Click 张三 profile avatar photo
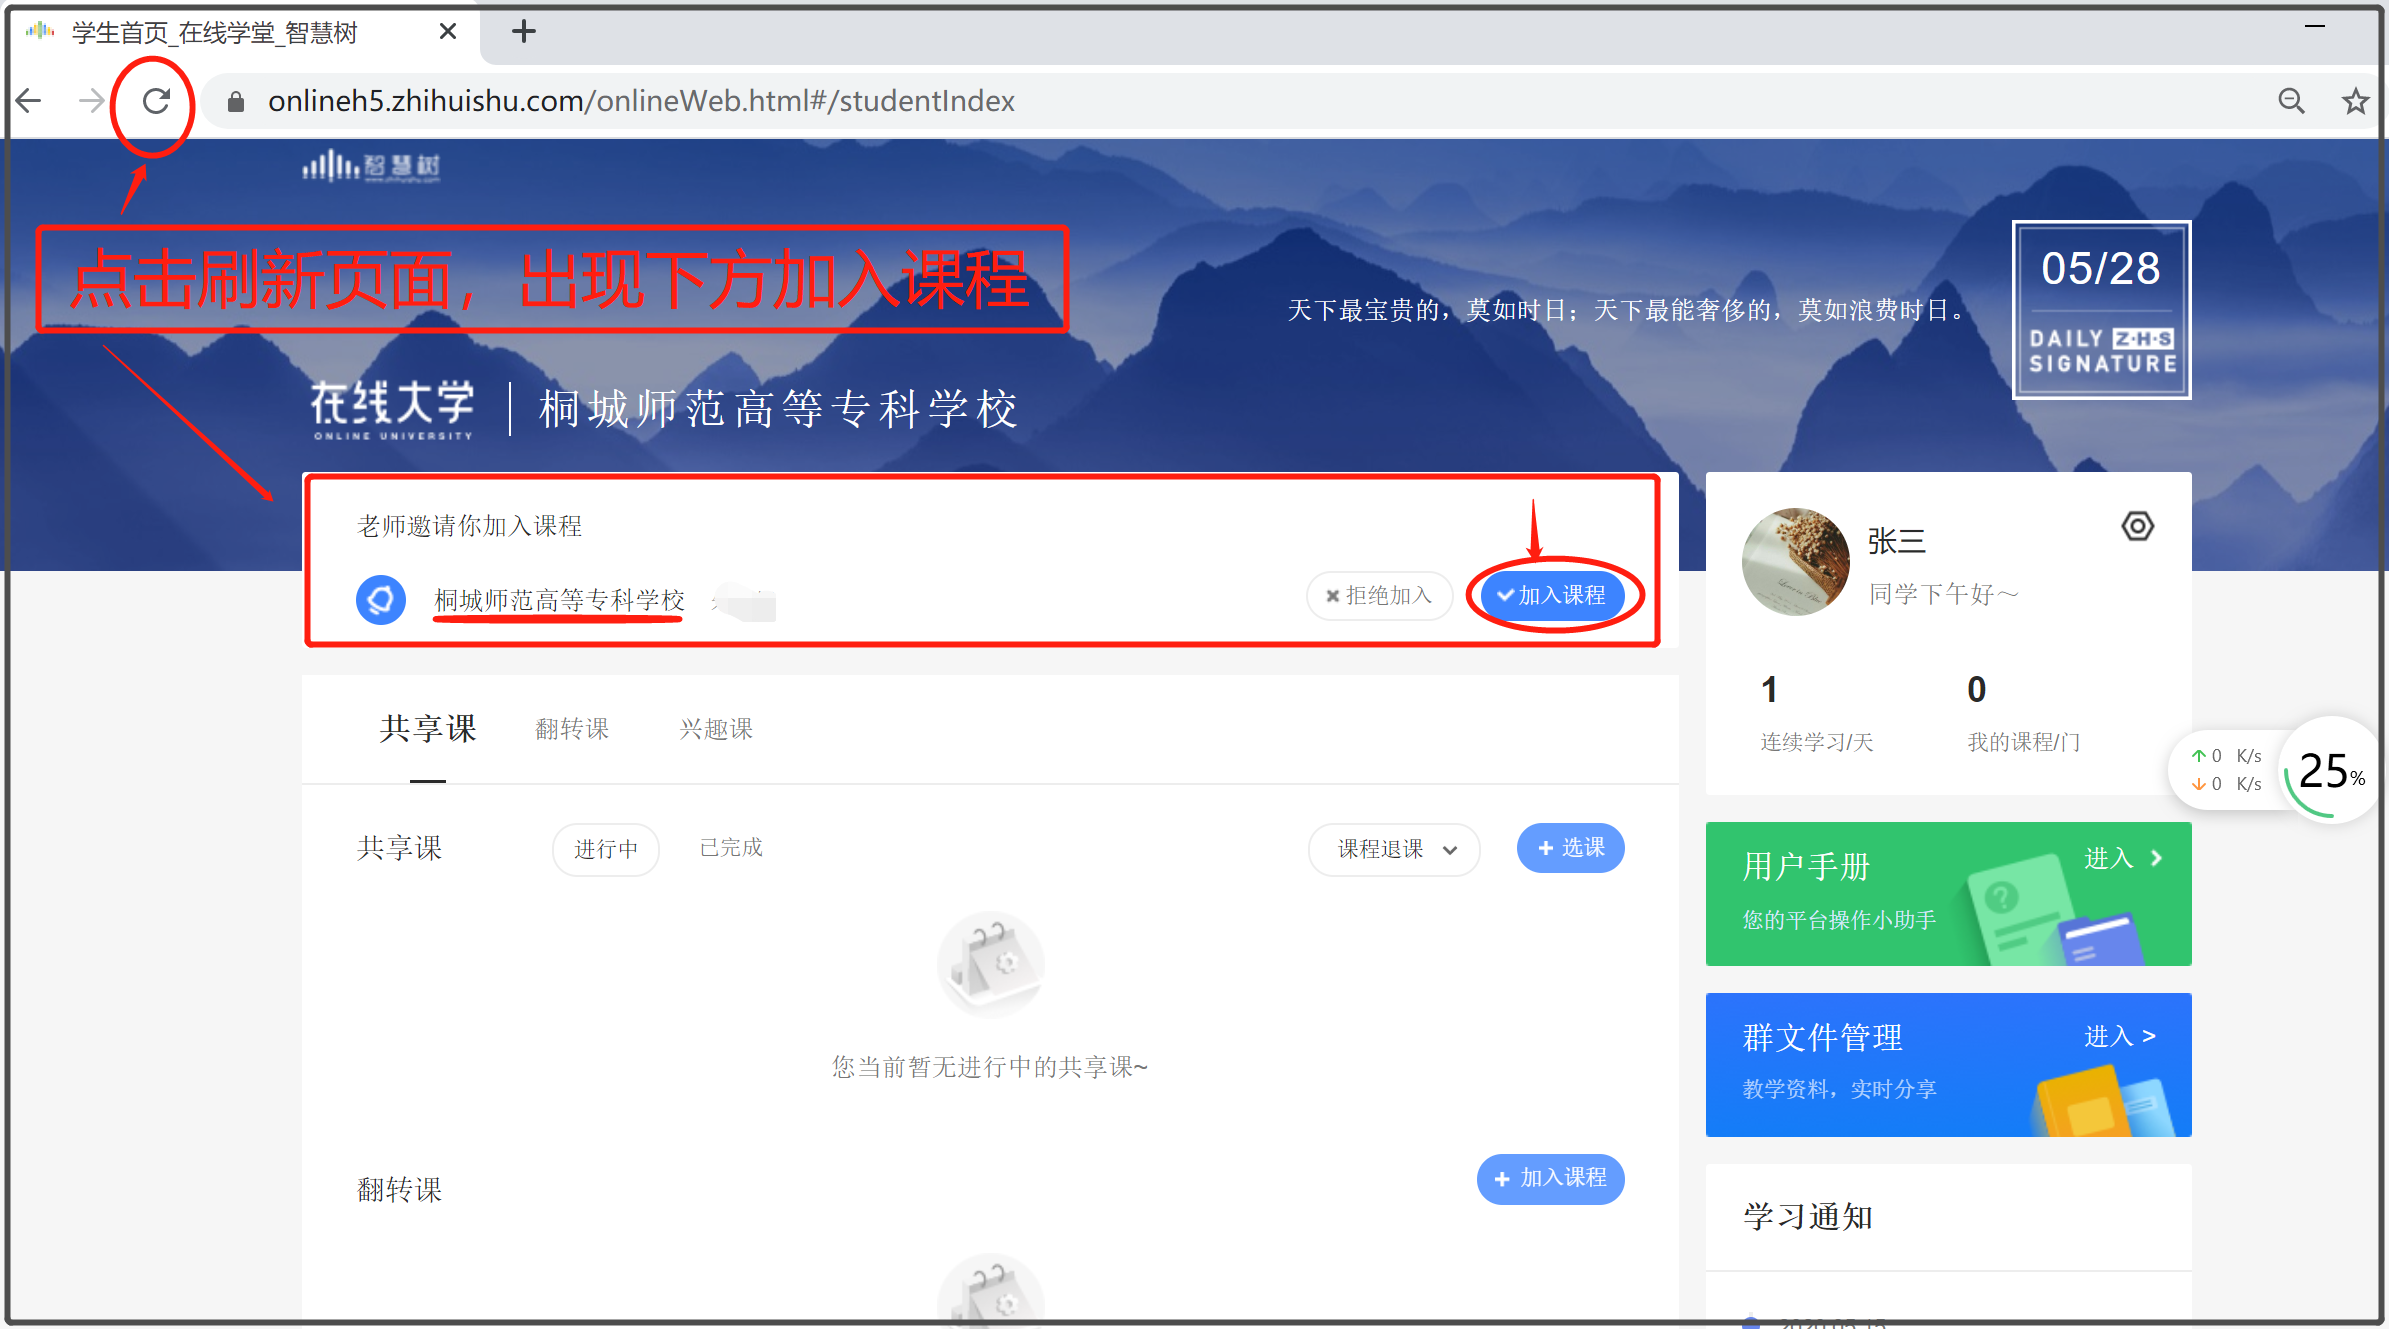 (x=1795, y=561)
